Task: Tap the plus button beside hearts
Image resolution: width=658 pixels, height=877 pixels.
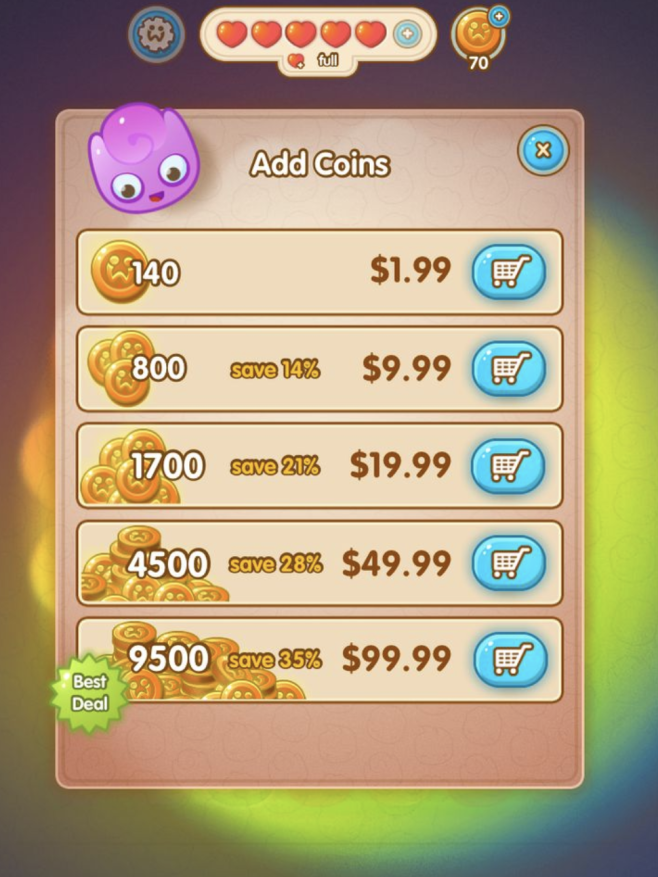Action: tap(407, 34)
